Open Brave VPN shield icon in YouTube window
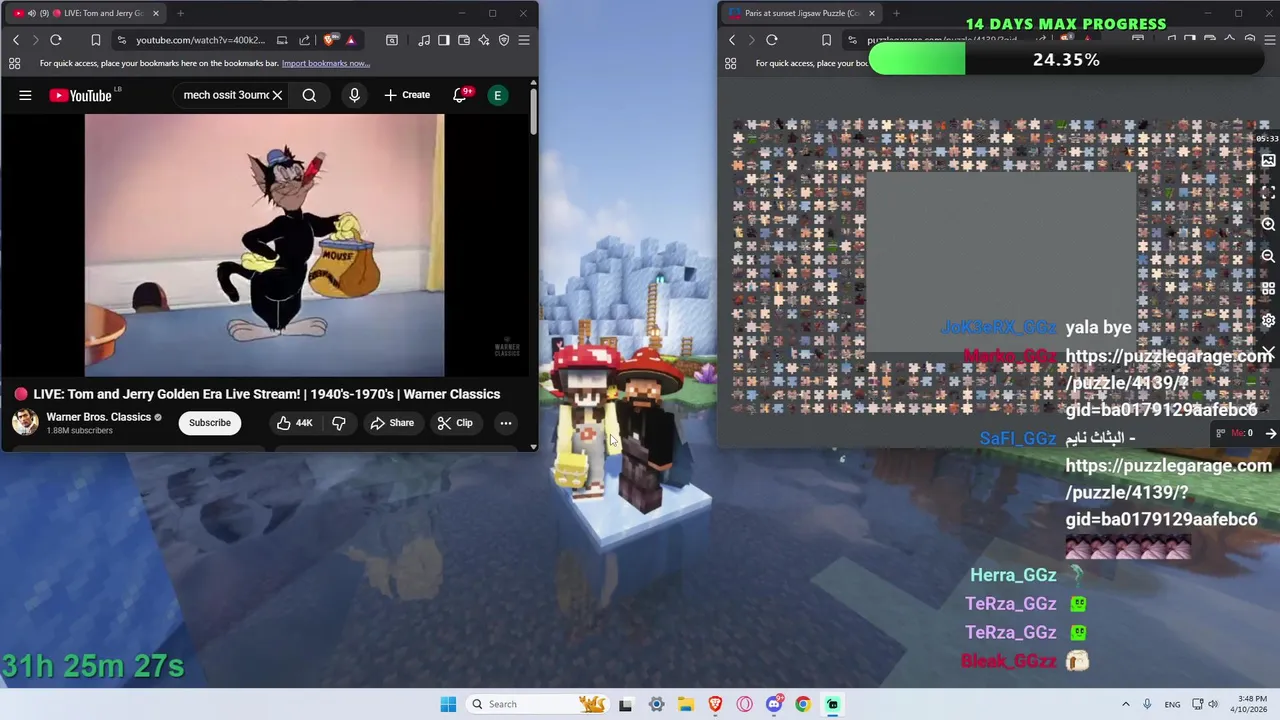Screen dimensions: 1280x720 [504, 40]
